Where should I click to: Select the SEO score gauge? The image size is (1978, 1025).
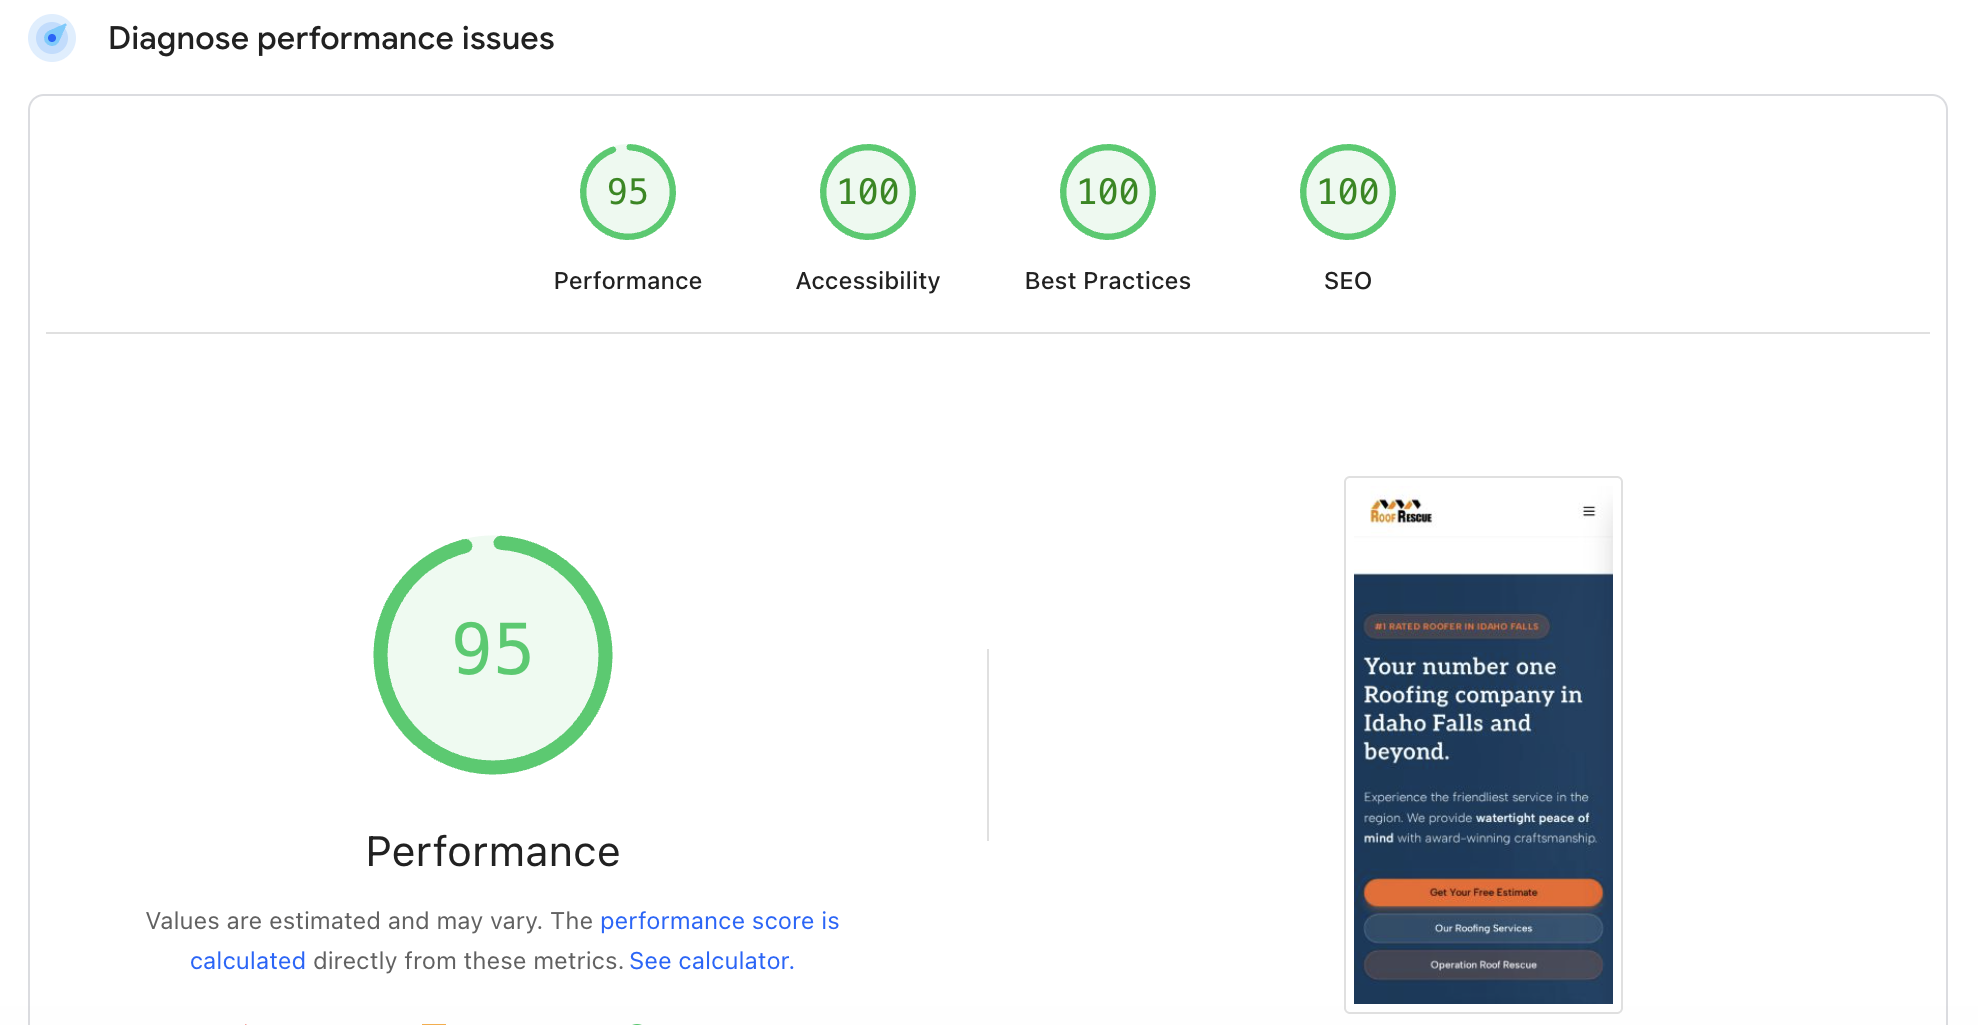tap(1348, 192)
